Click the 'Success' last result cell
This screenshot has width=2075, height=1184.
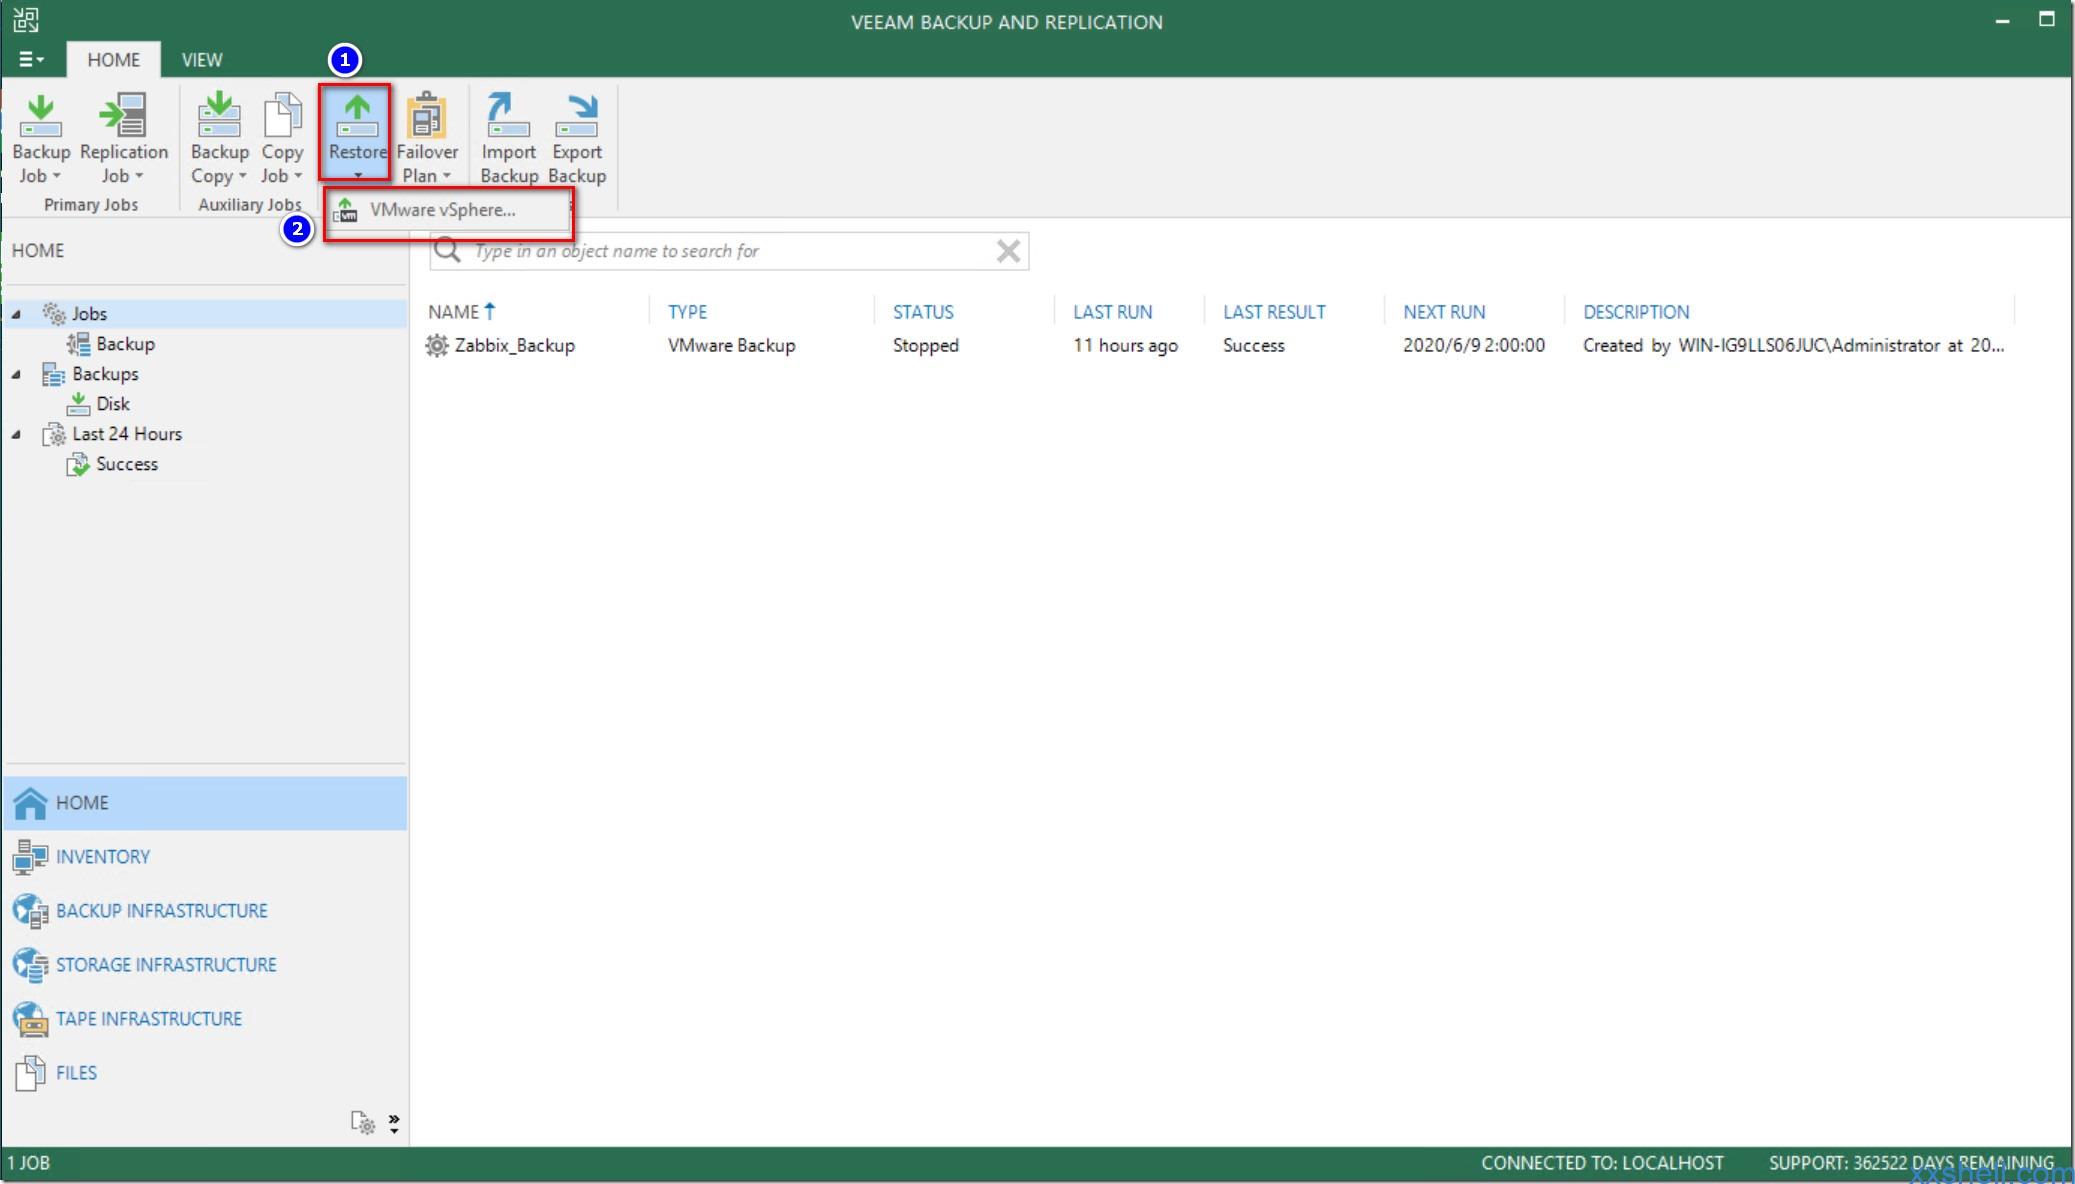[x=1254, y=346]
